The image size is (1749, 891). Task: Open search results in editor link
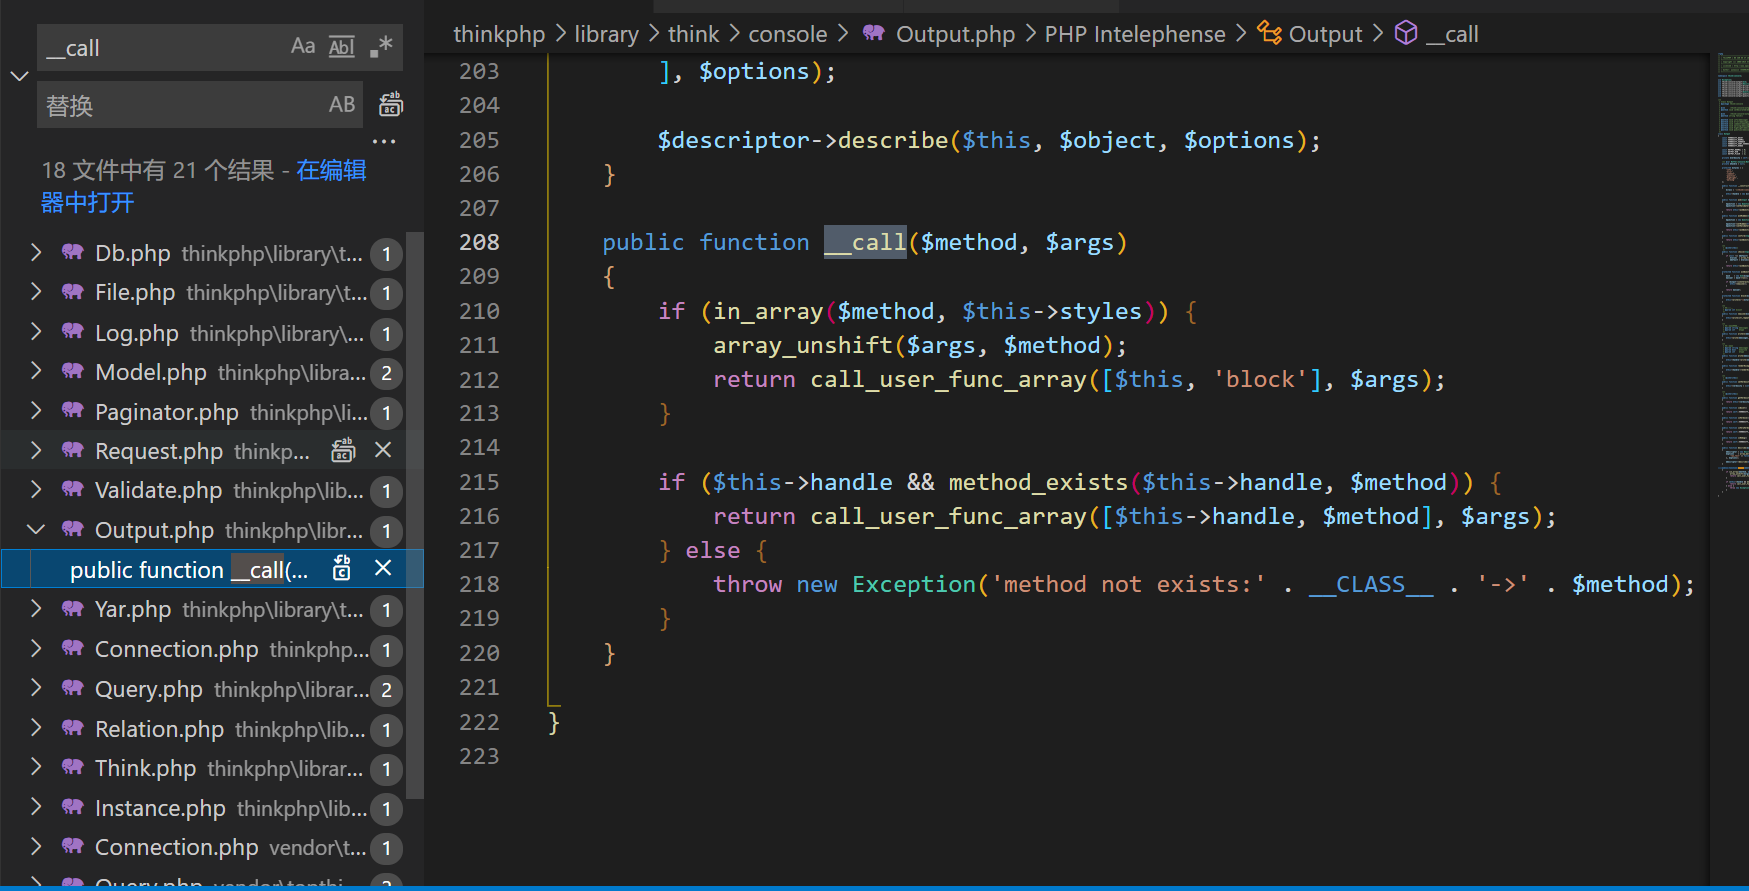[330, 171]
